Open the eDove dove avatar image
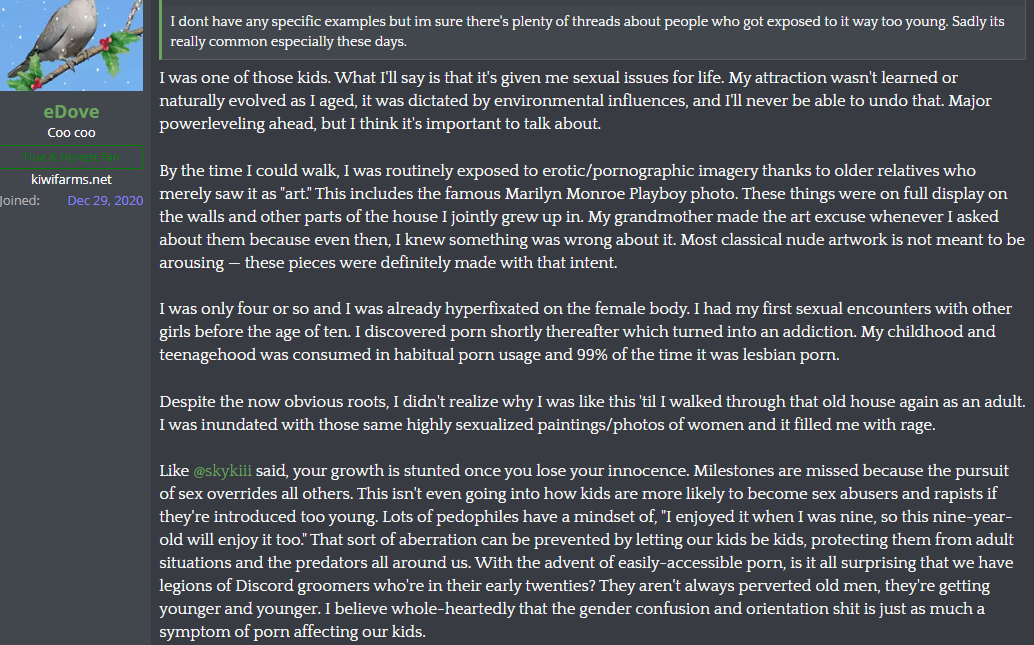Screen dimensions: 1034x645 point(71,44)
